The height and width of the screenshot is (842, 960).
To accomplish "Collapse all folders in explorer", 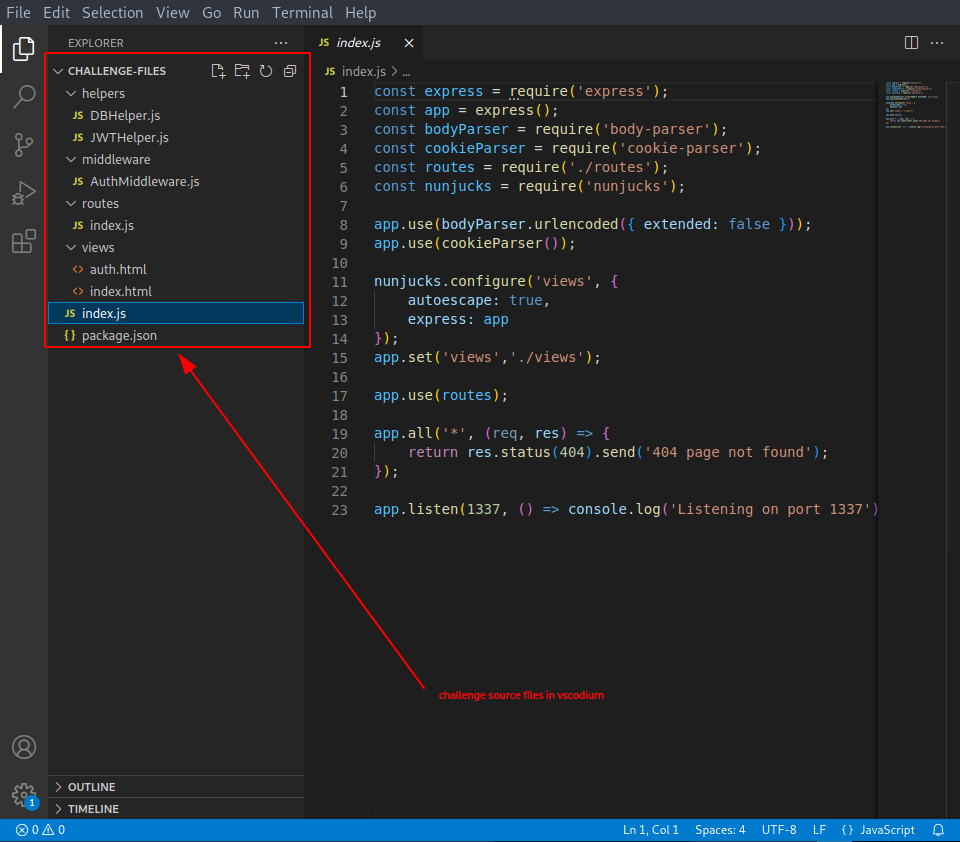I will point(290,71).
